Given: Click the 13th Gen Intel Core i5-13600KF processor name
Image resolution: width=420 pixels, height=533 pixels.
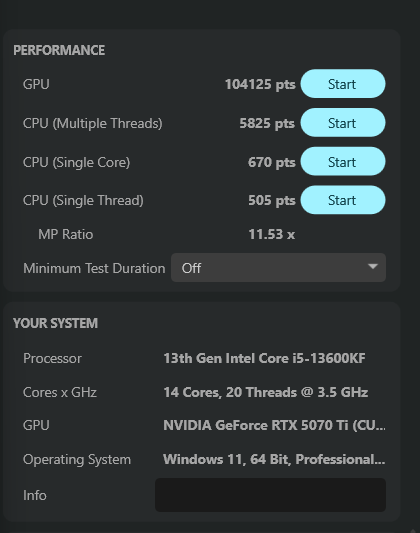Looking at the screenshot, I should coord(264,358).
